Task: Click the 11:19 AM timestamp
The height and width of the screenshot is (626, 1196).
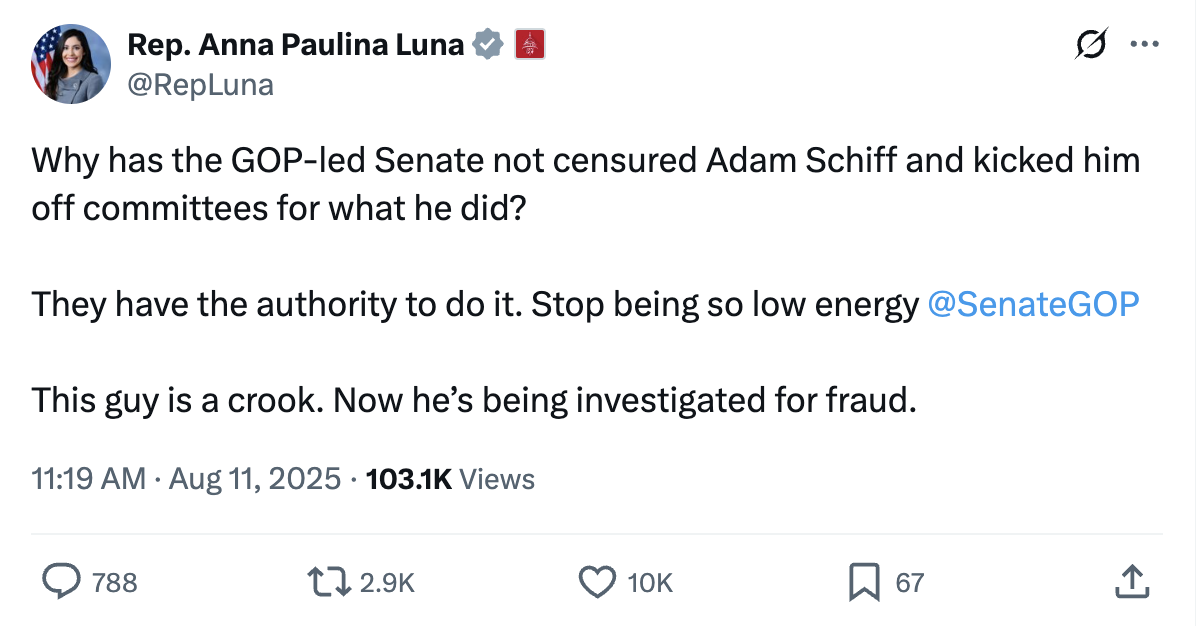Action: pyautogui.click(x=89, y=479)
